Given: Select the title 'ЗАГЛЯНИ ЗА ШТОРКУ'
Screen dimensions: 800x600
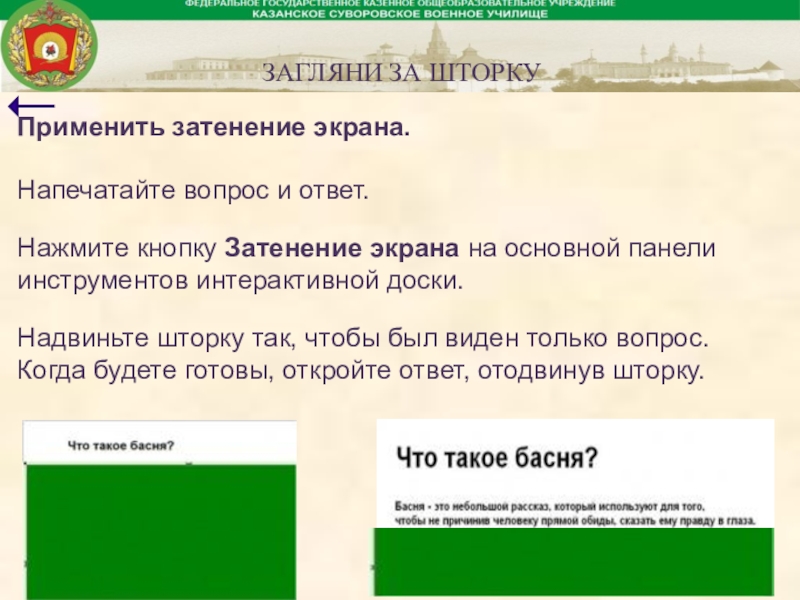Looking at the screenshot, I should (x=401, y=72).
